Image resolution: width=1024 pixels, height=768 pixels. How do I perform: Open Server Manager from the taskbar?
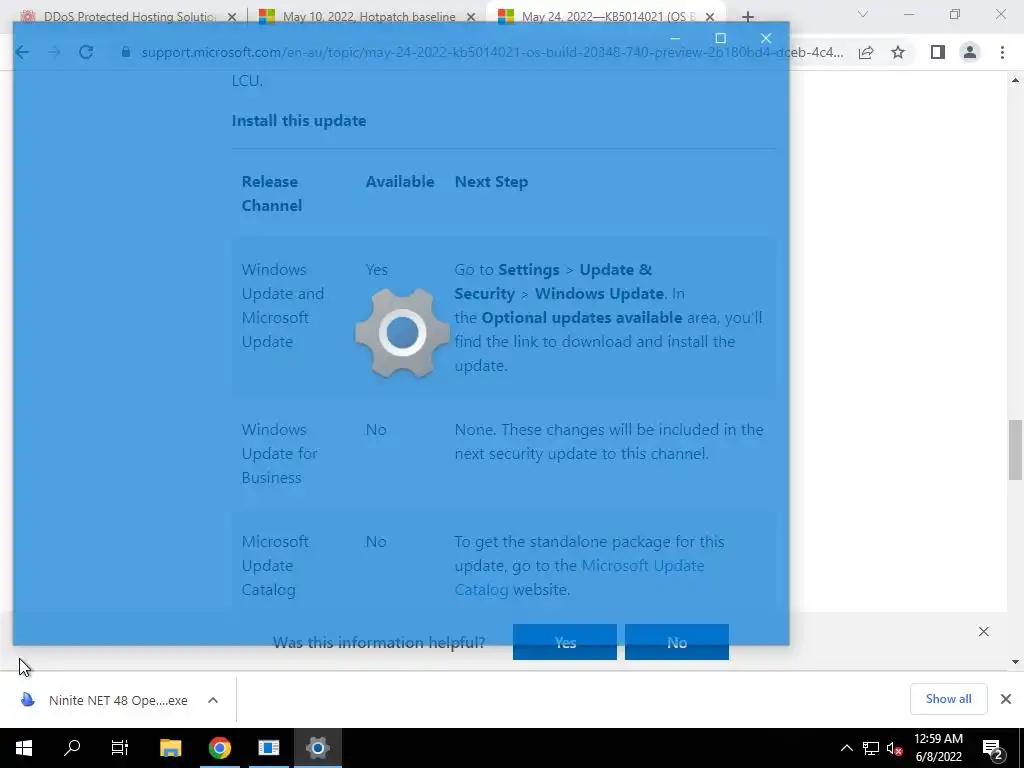[x=268, y=748]
